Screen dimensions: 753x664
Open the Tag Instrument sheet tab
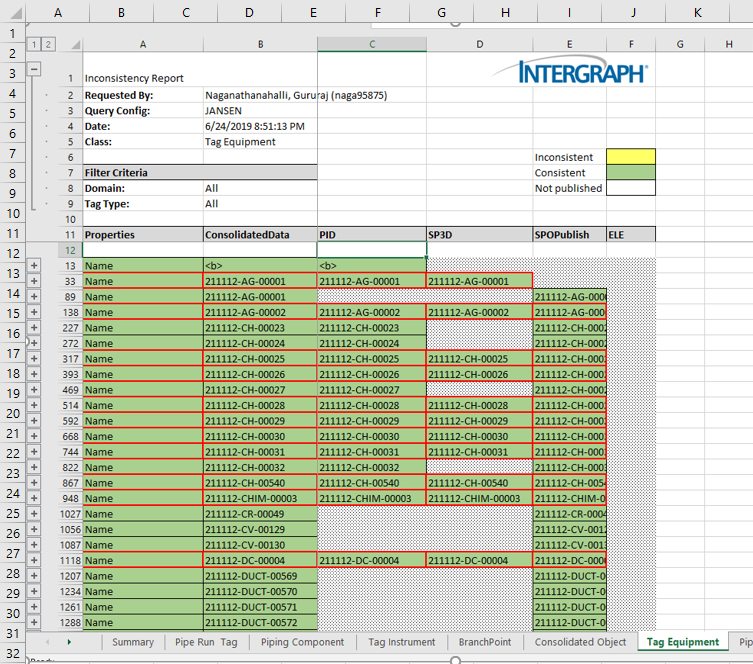point(401,642)
